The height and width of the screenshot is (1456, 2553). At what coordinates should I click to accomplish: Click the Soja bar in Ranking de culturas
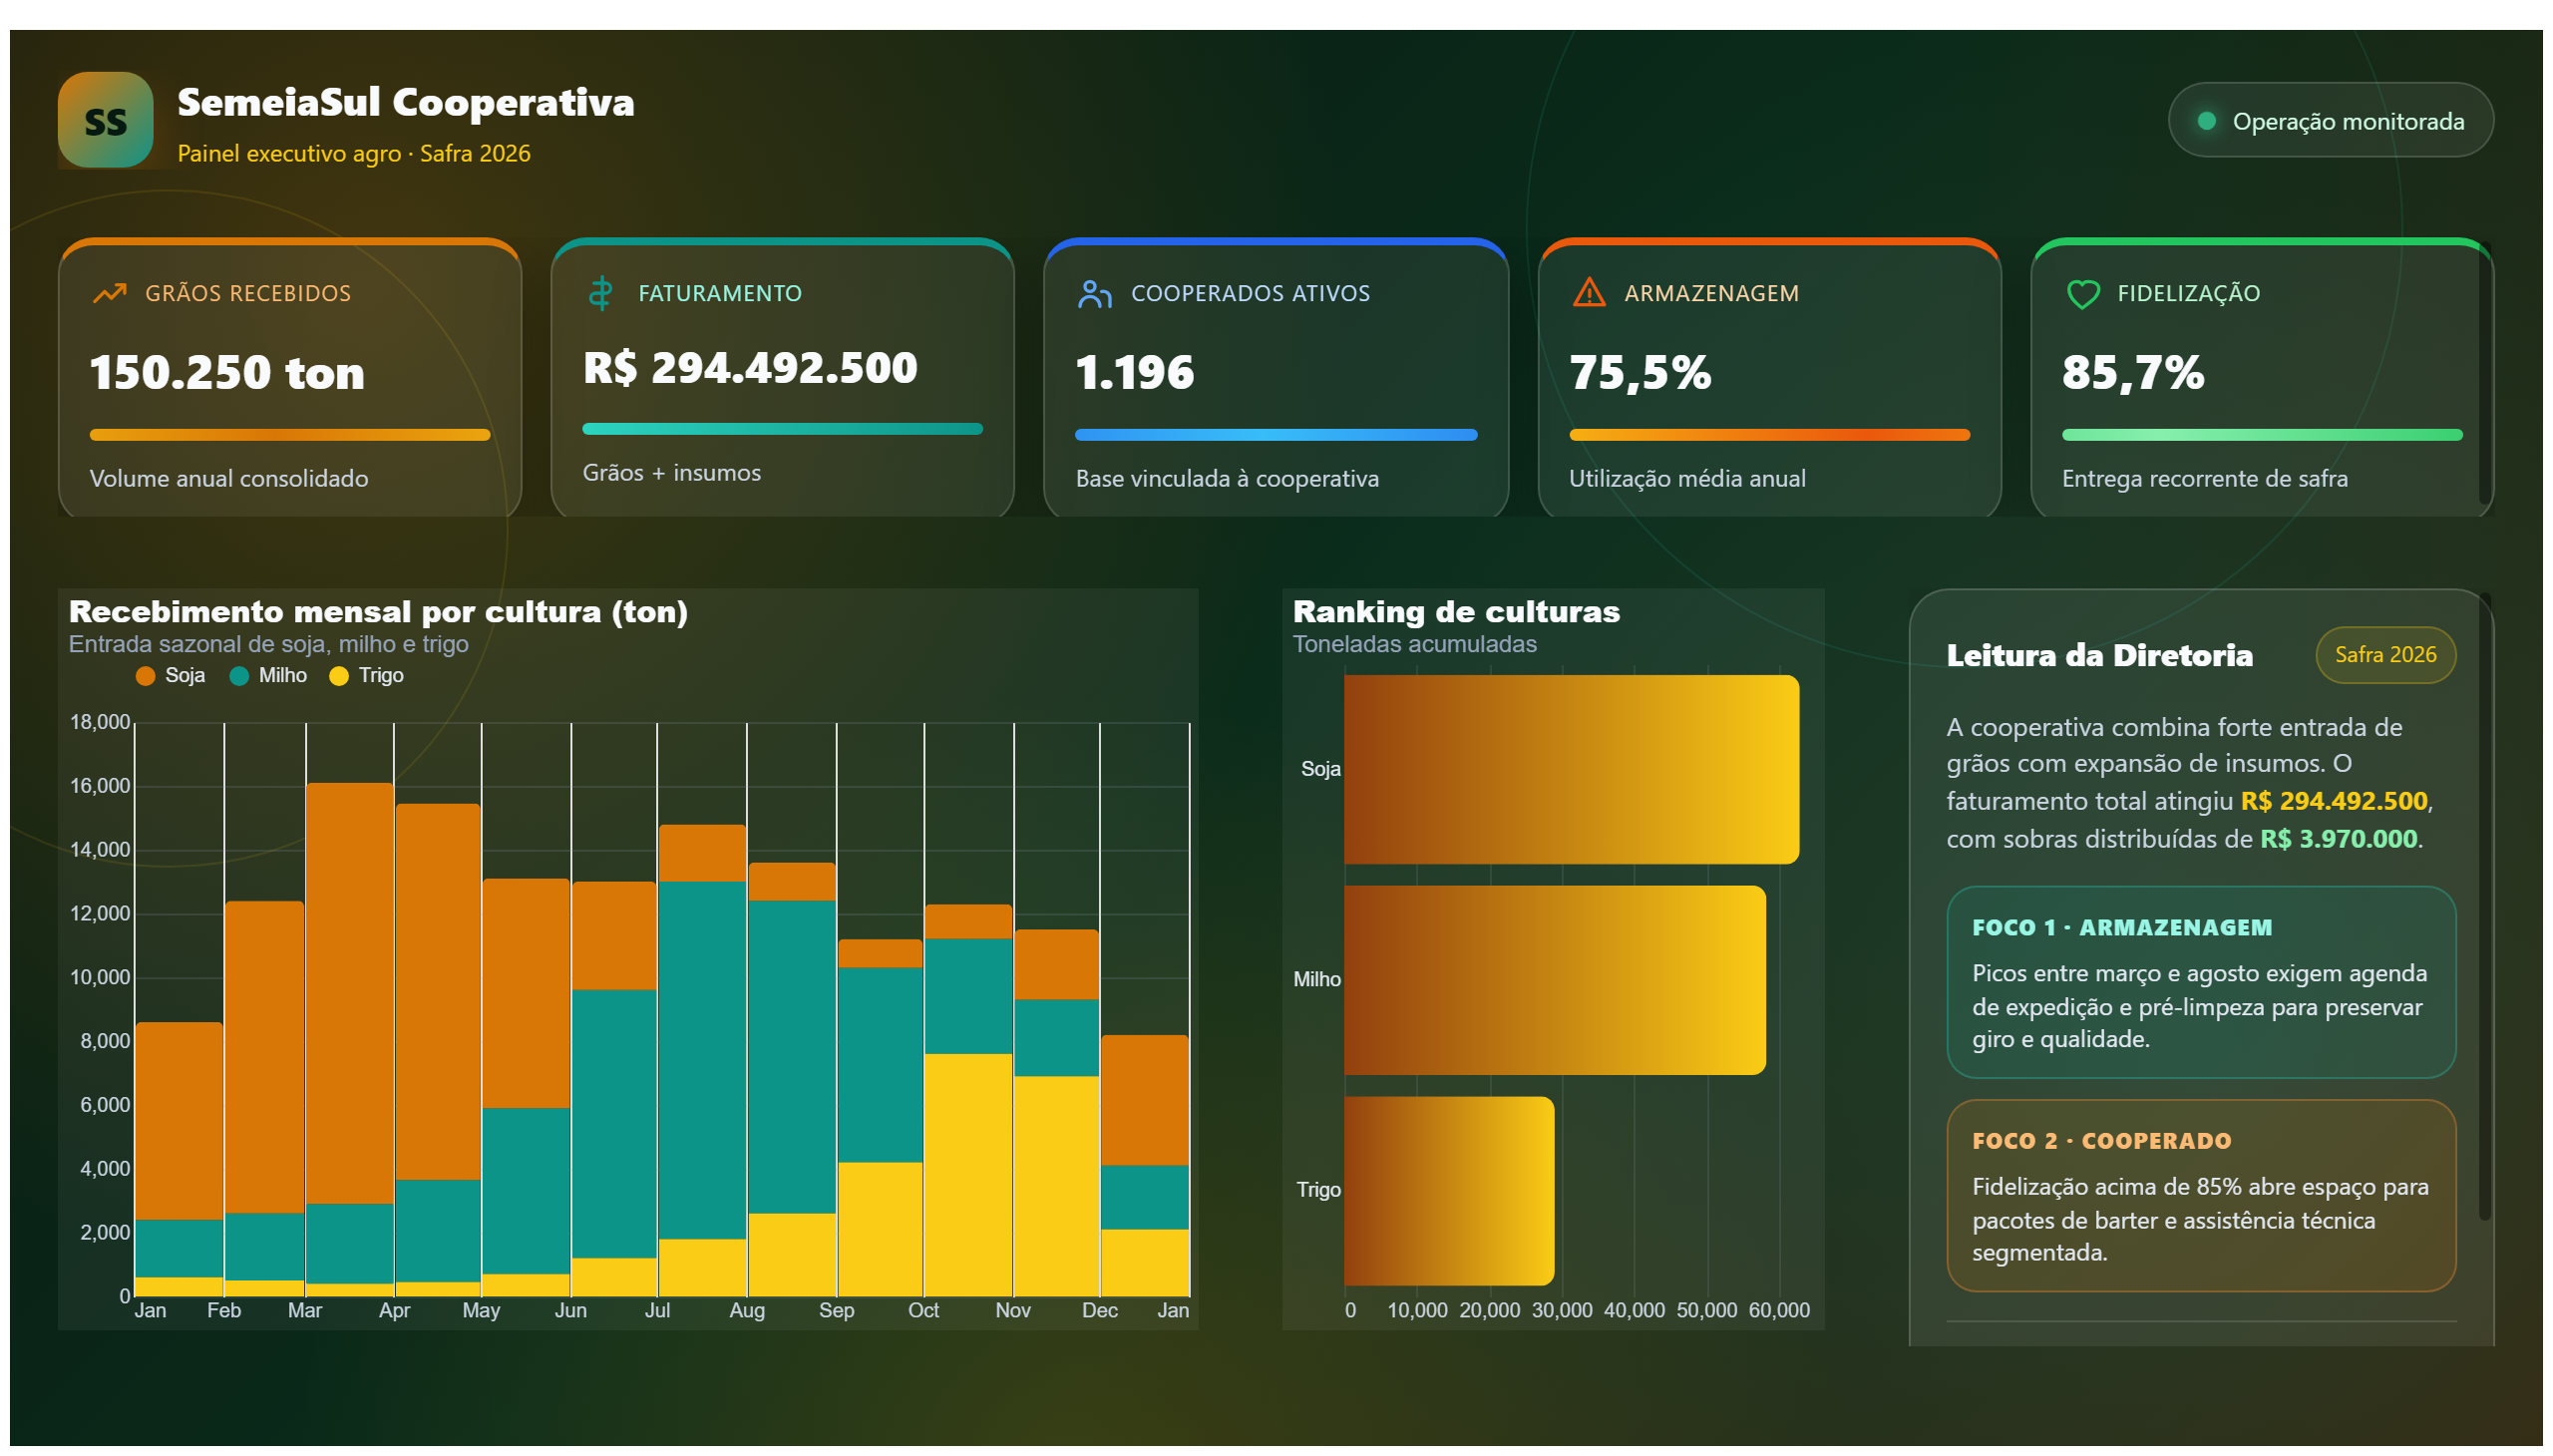1571,769
